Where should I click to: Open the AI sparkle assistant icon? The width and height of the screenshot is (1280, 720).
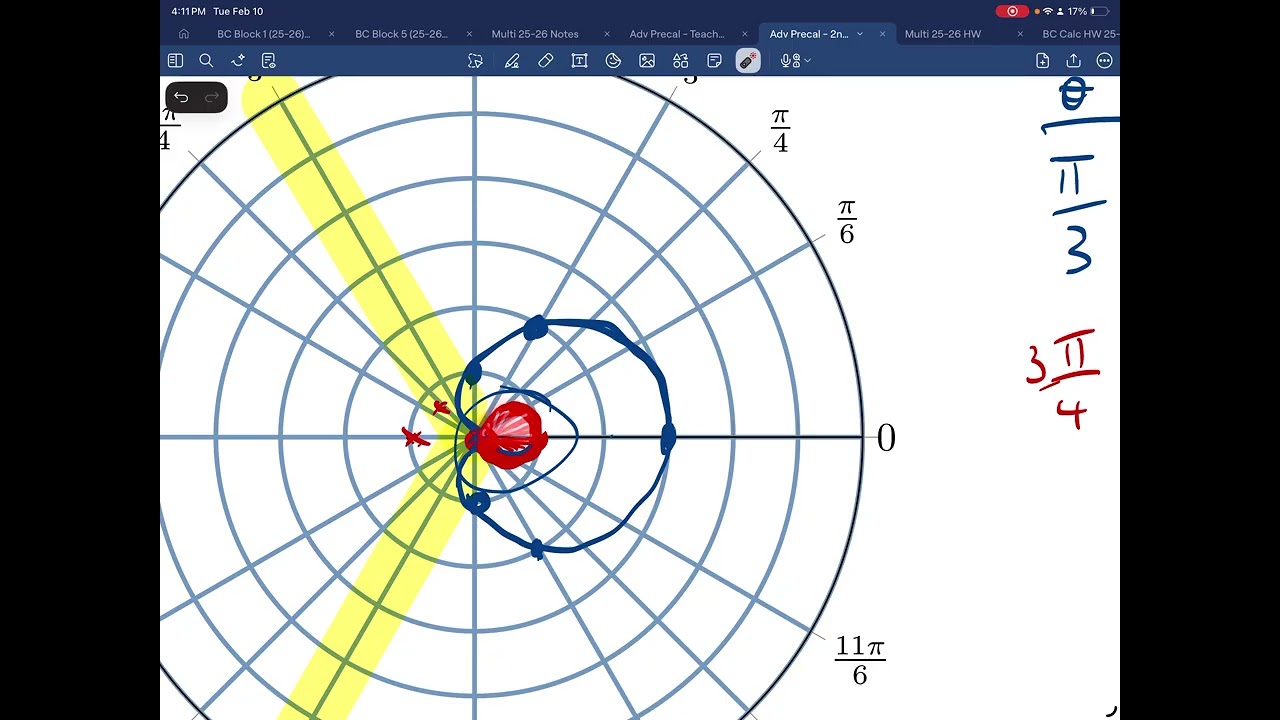[238, 61]
